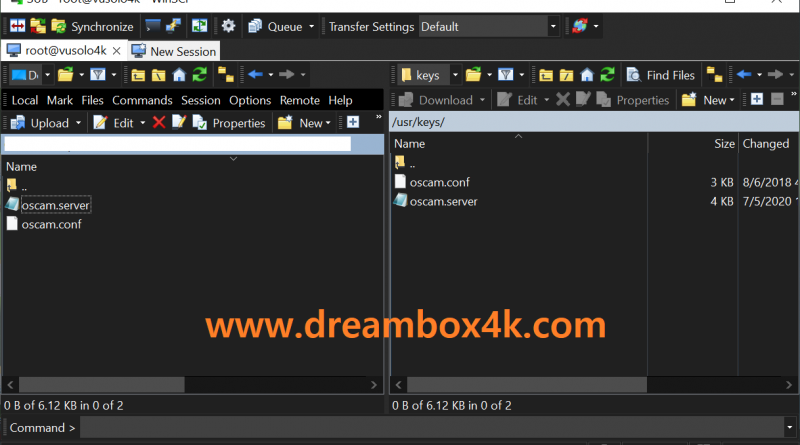
Task: Click the local Back arrow
Action: point(255,75)
